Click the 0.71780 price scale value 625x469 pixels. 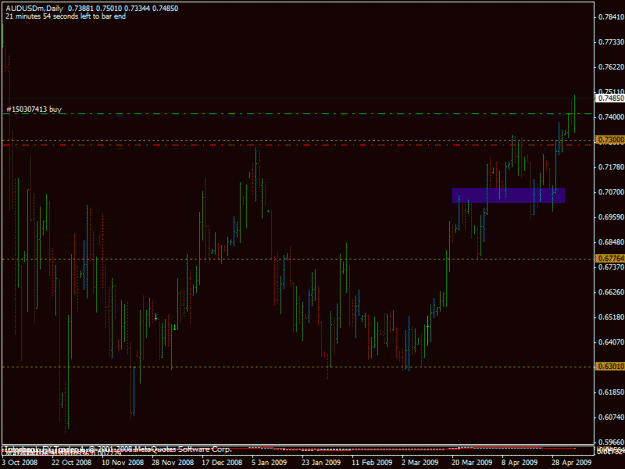(611, 167)
